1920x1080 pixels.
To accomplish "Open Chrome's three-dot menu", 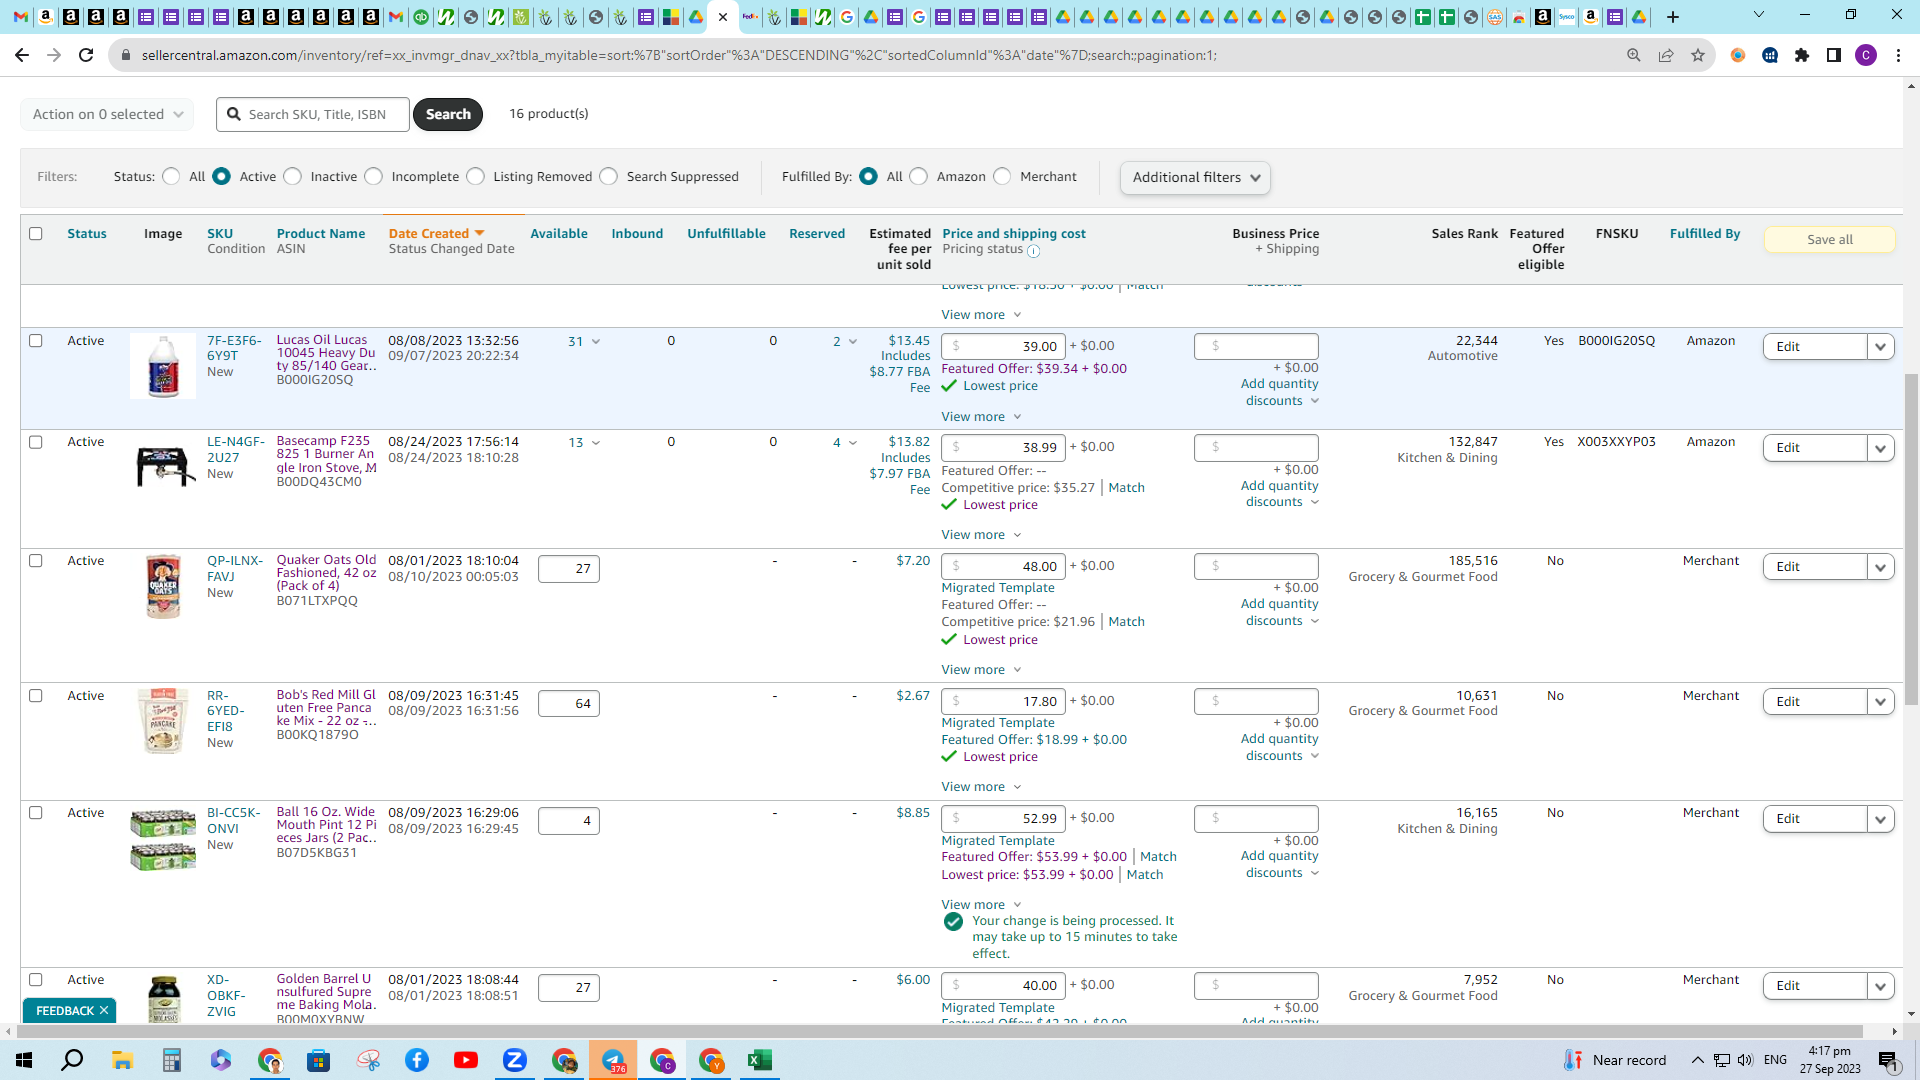I will [x=1898, y=55].
